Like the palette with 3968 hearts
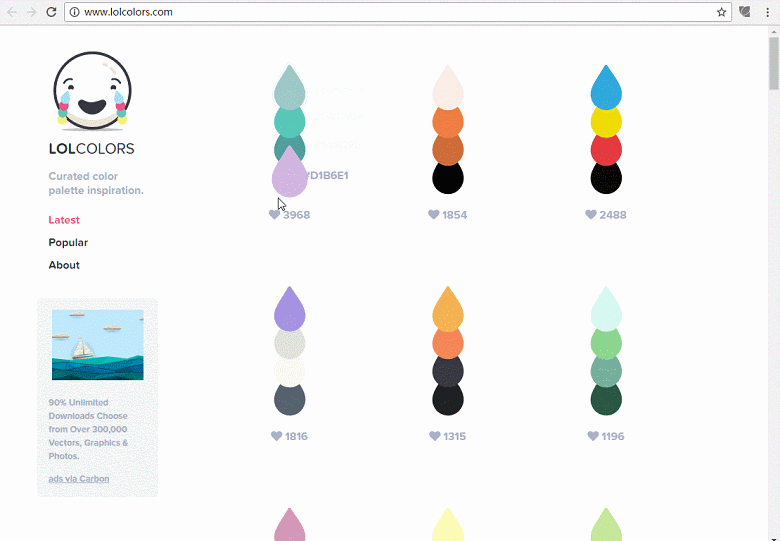780x541 pixels. tap(274, 214)
